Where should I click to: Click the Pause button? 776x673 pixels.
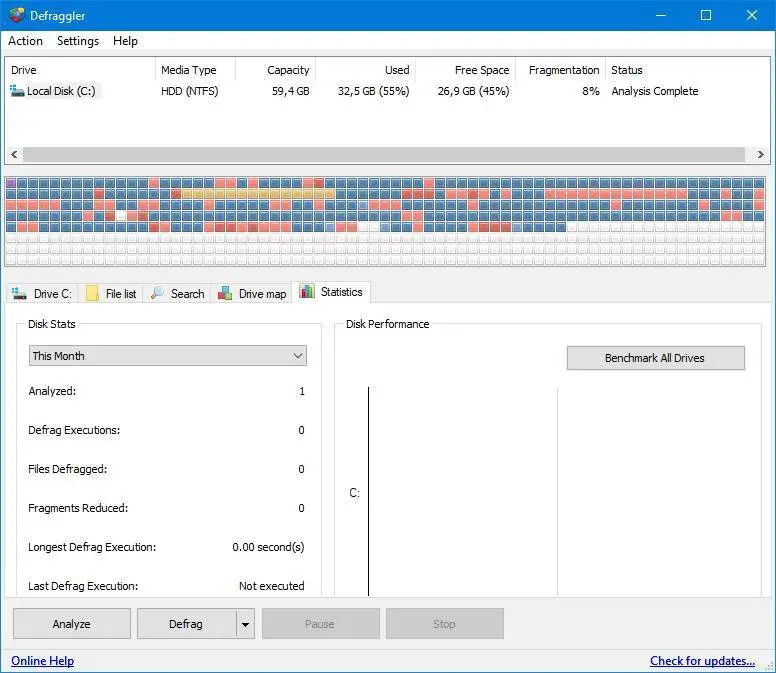click(321, 624)
